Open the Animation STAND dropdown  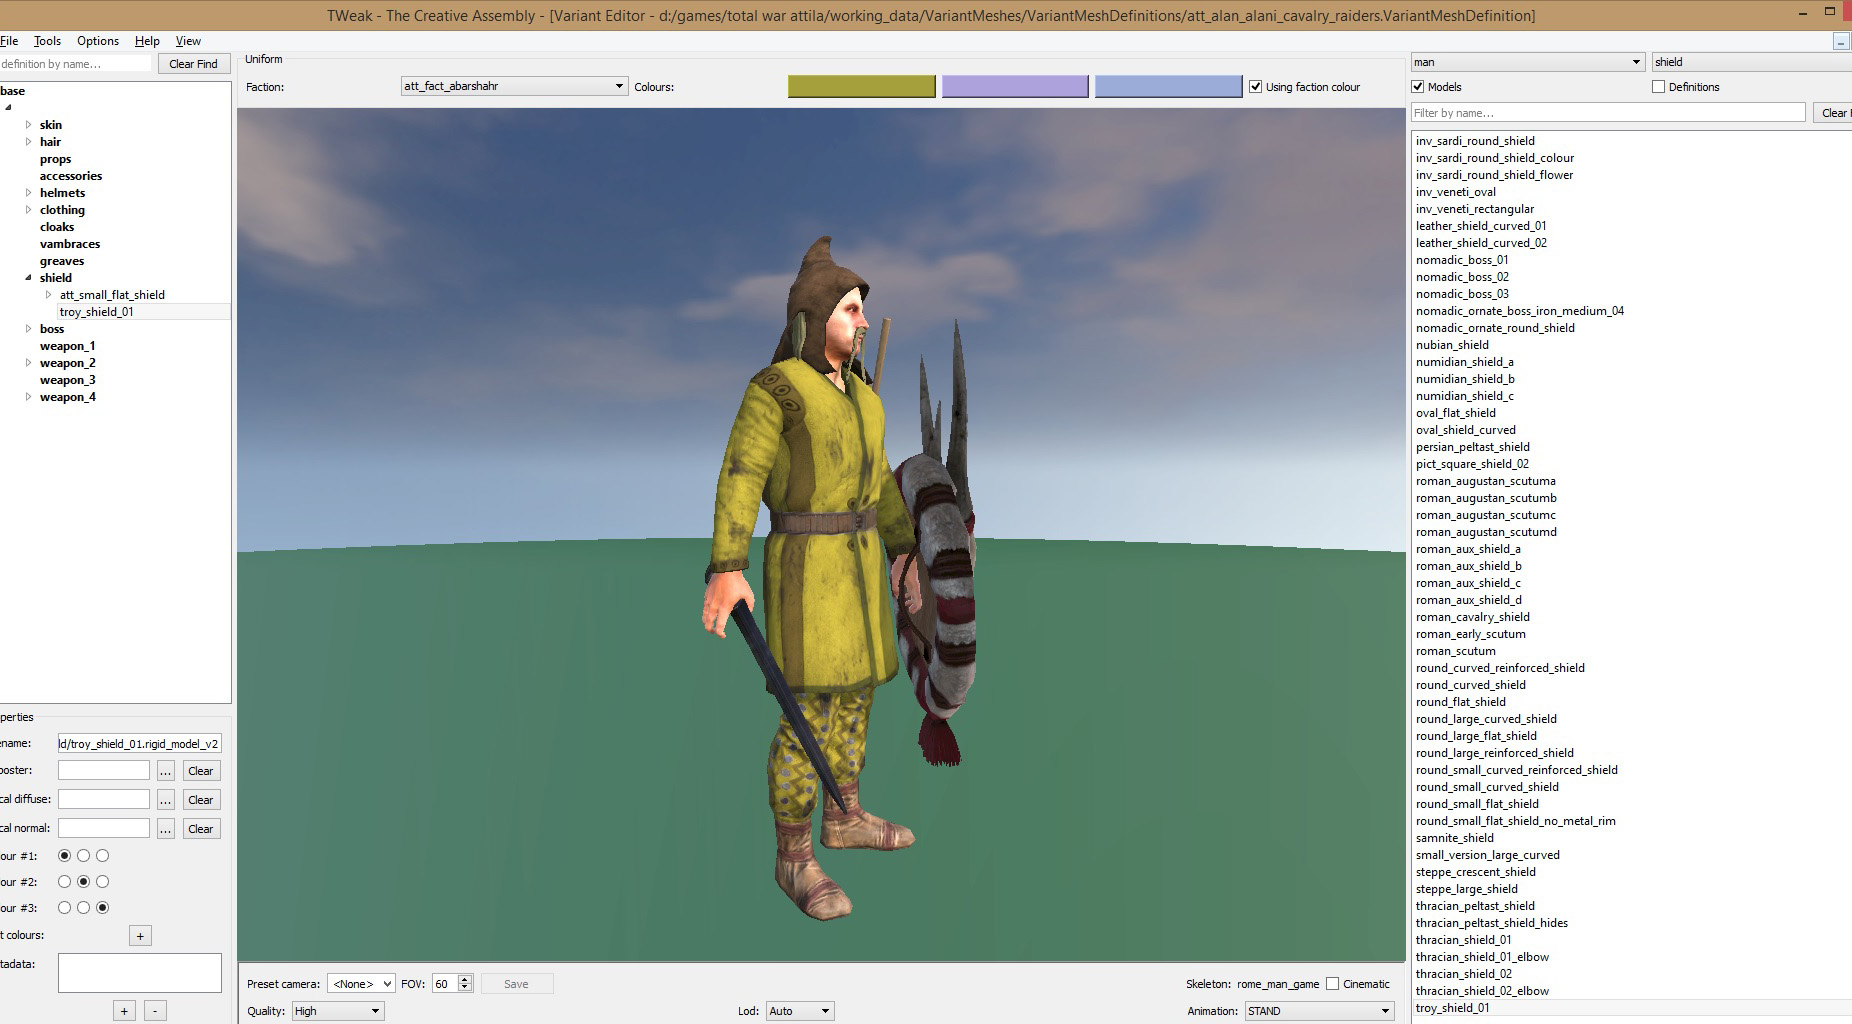pyautogui.click(x=1318, y=1011)
